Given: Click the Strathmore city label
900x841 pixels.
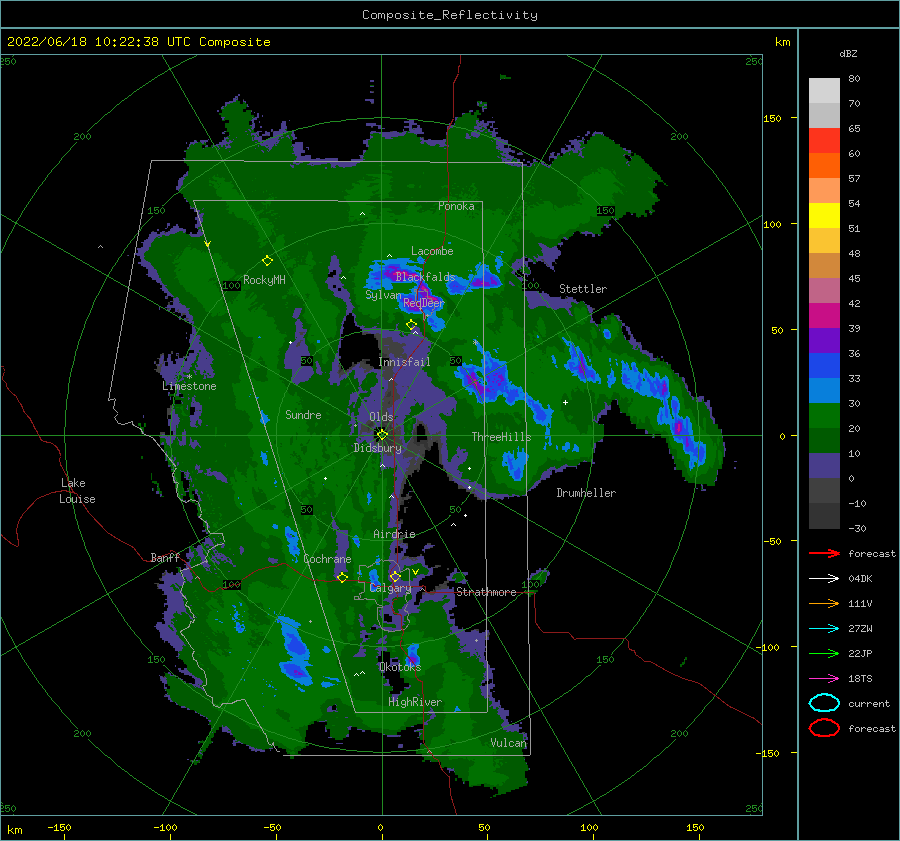Looking at the screenshot, I should [486, 592].
